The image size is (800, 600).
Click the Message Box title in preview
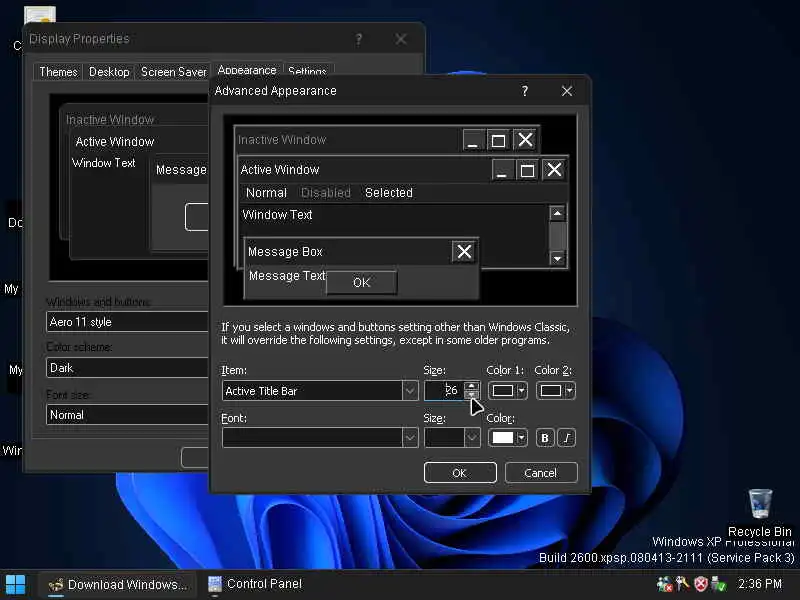285,252
